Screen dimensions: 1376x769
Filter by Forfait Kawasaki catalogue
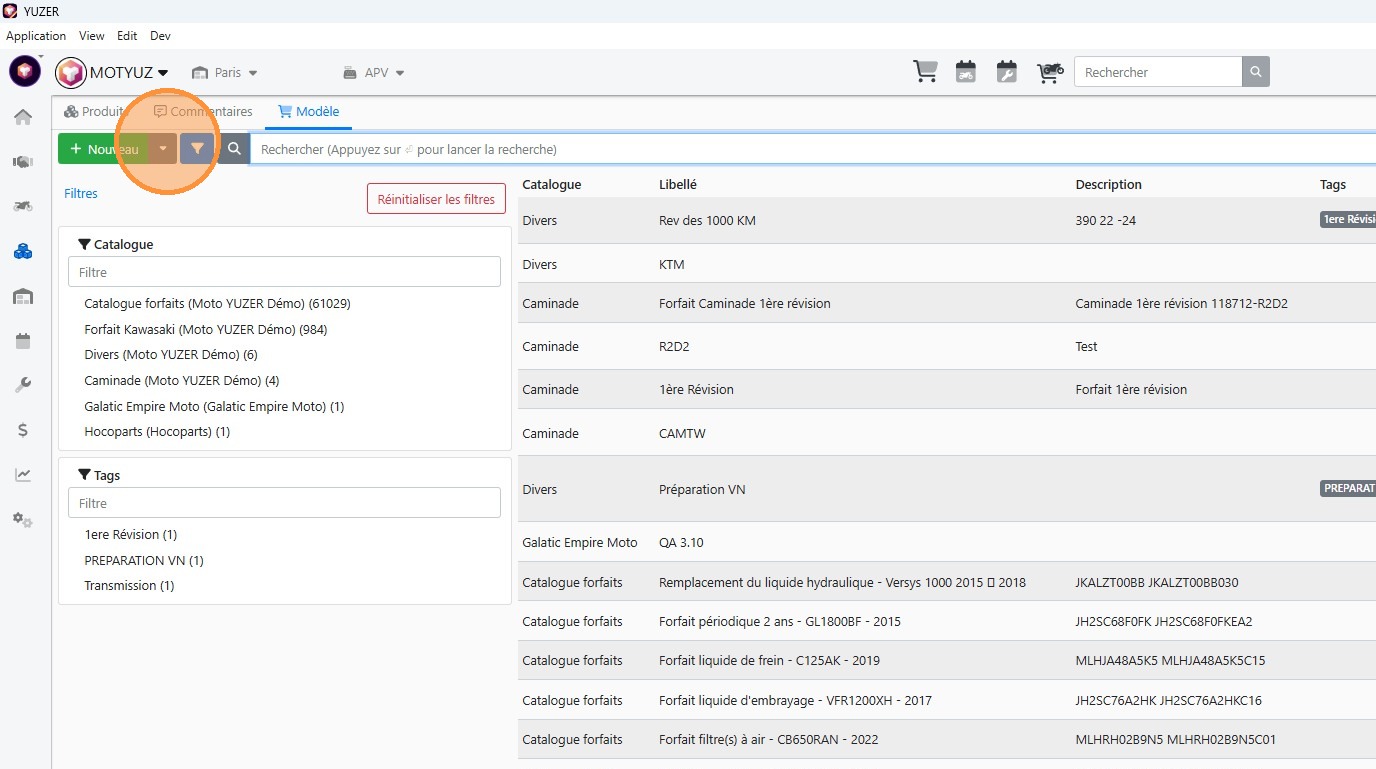click(x=205, y=329)
